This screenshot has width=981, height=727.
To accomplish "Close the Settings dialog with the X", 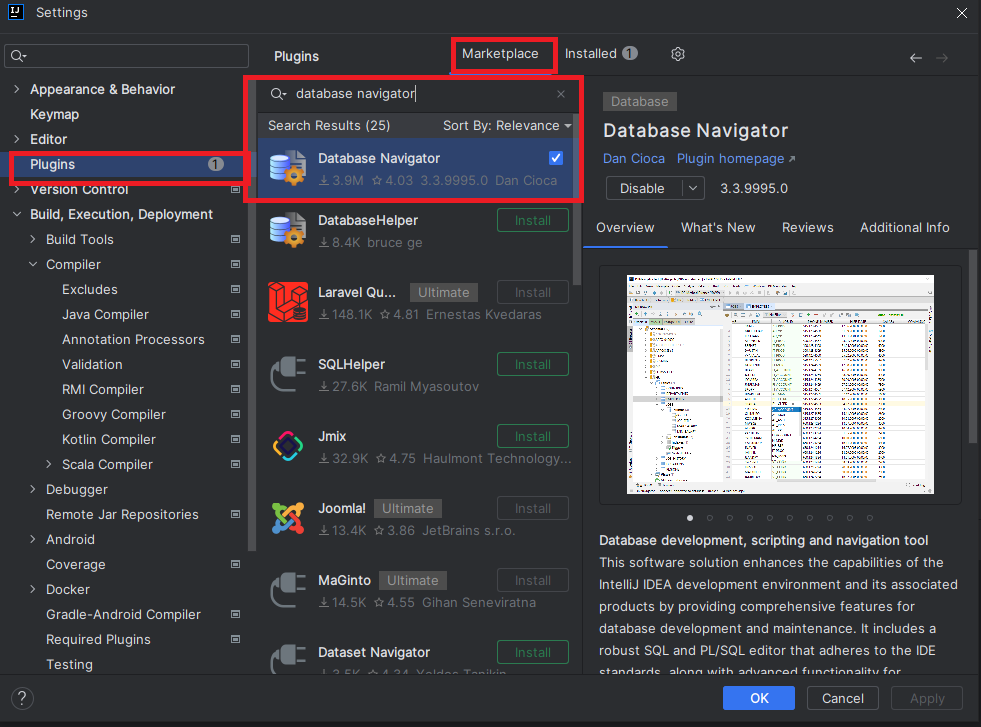I will pos(962,13).
